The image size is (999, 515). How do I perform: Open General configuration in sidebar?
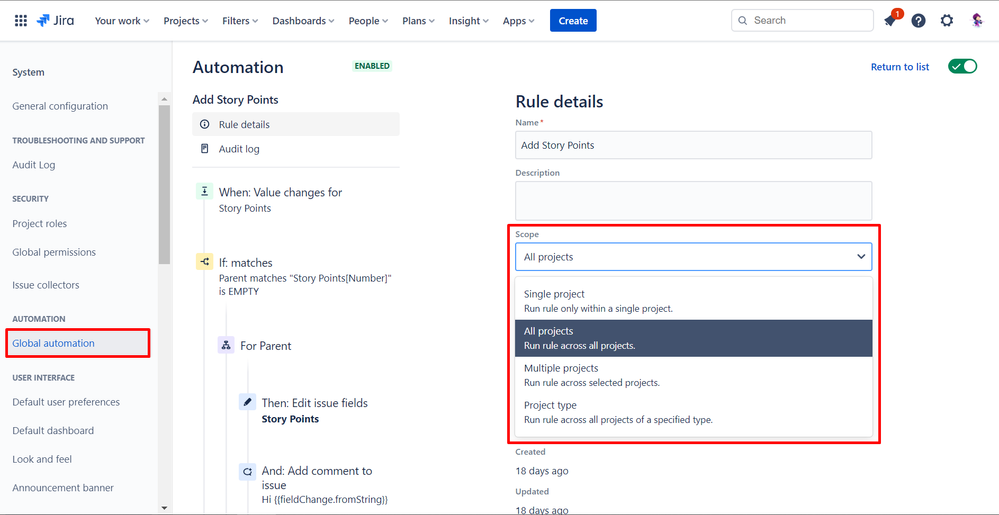(x=60, y=106)
